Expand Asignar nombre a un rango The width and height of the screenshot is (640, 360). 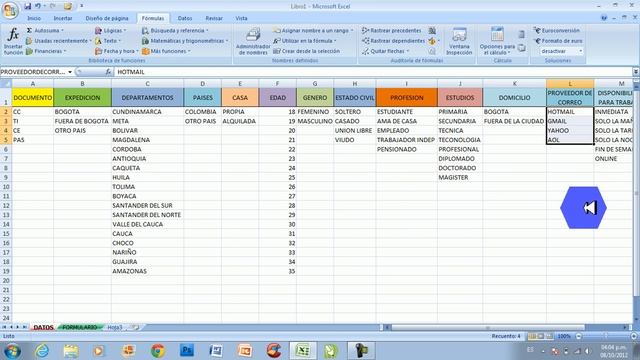tap(313, 31)
